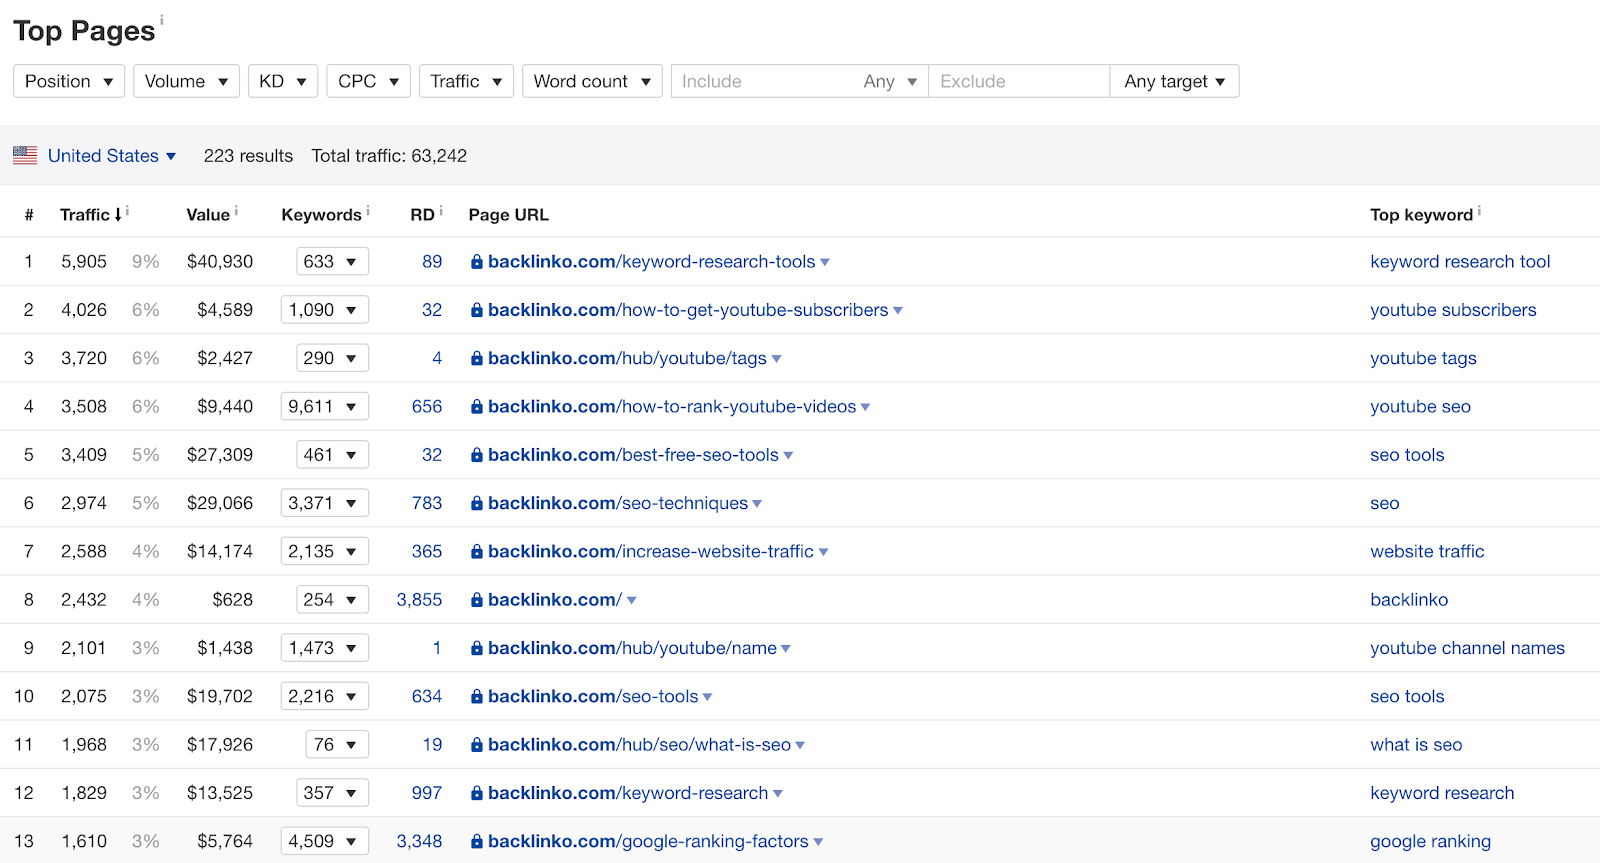Open the 'keyword research tool' top keyword
This screenshot has height=863, width=1600.
coord(1460,262)
